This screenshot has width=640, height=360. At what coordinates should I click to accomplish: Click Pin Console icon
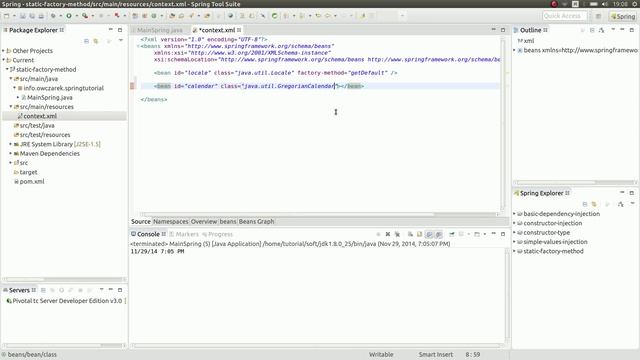coord(451,234)
